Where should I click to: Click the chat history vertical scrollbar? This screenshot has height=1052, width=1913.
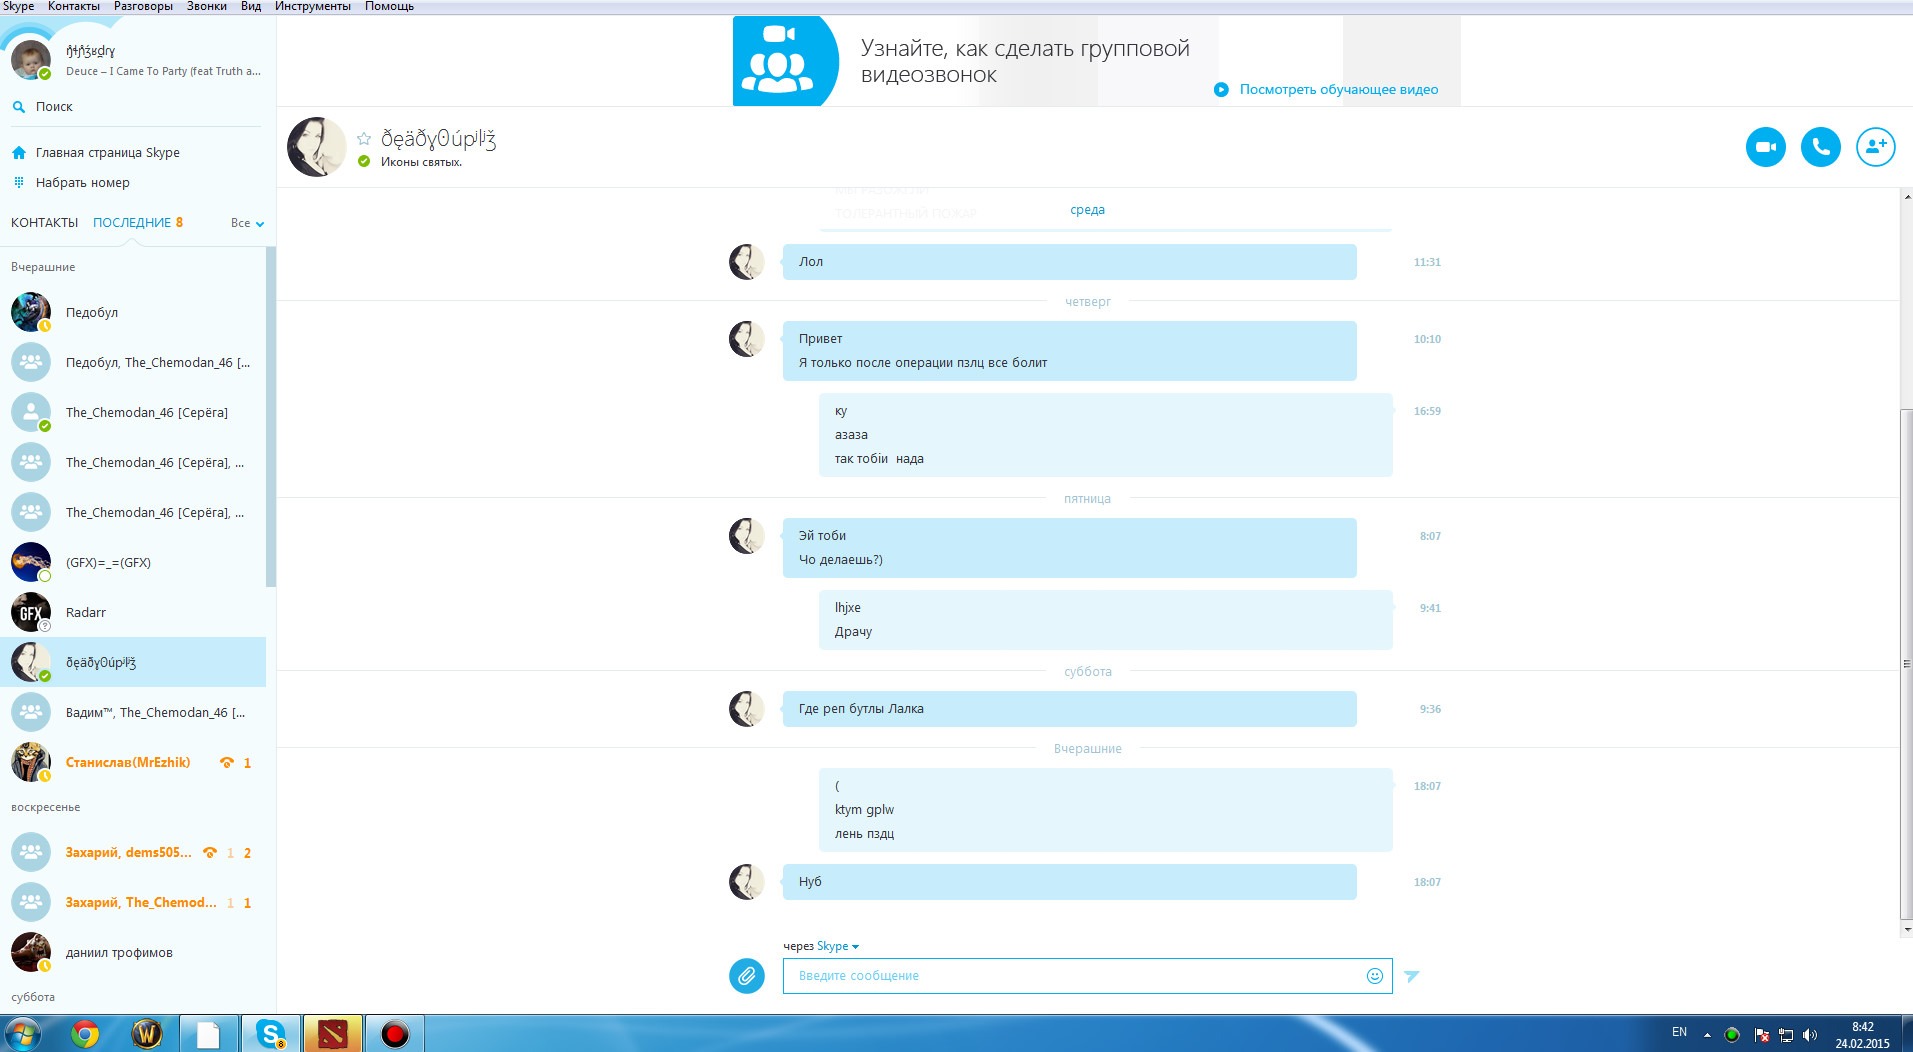coord(1906,660)
